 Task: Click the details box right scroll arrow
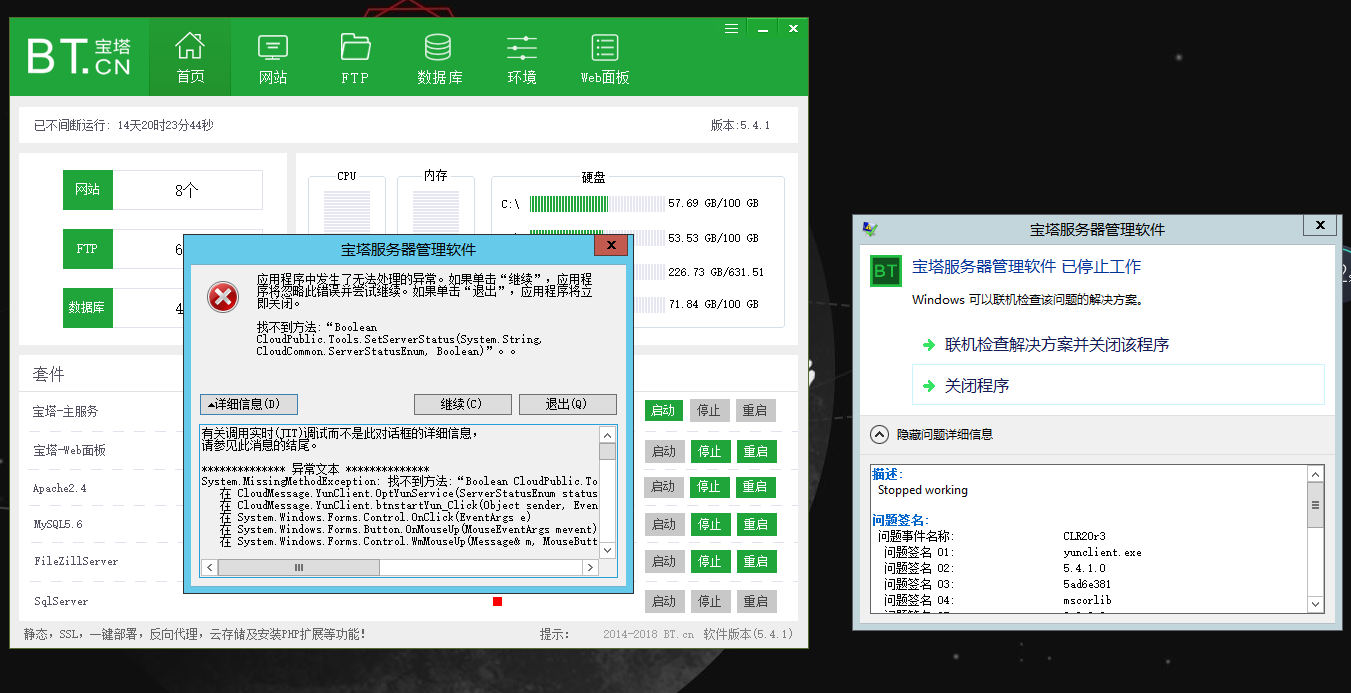(x=590, y=567)
